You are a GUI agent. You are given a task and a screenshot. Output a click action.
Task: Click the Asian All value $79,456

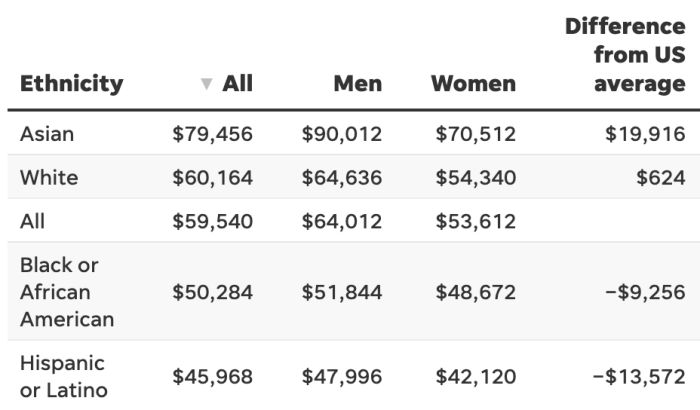click(x=213, y=134)
